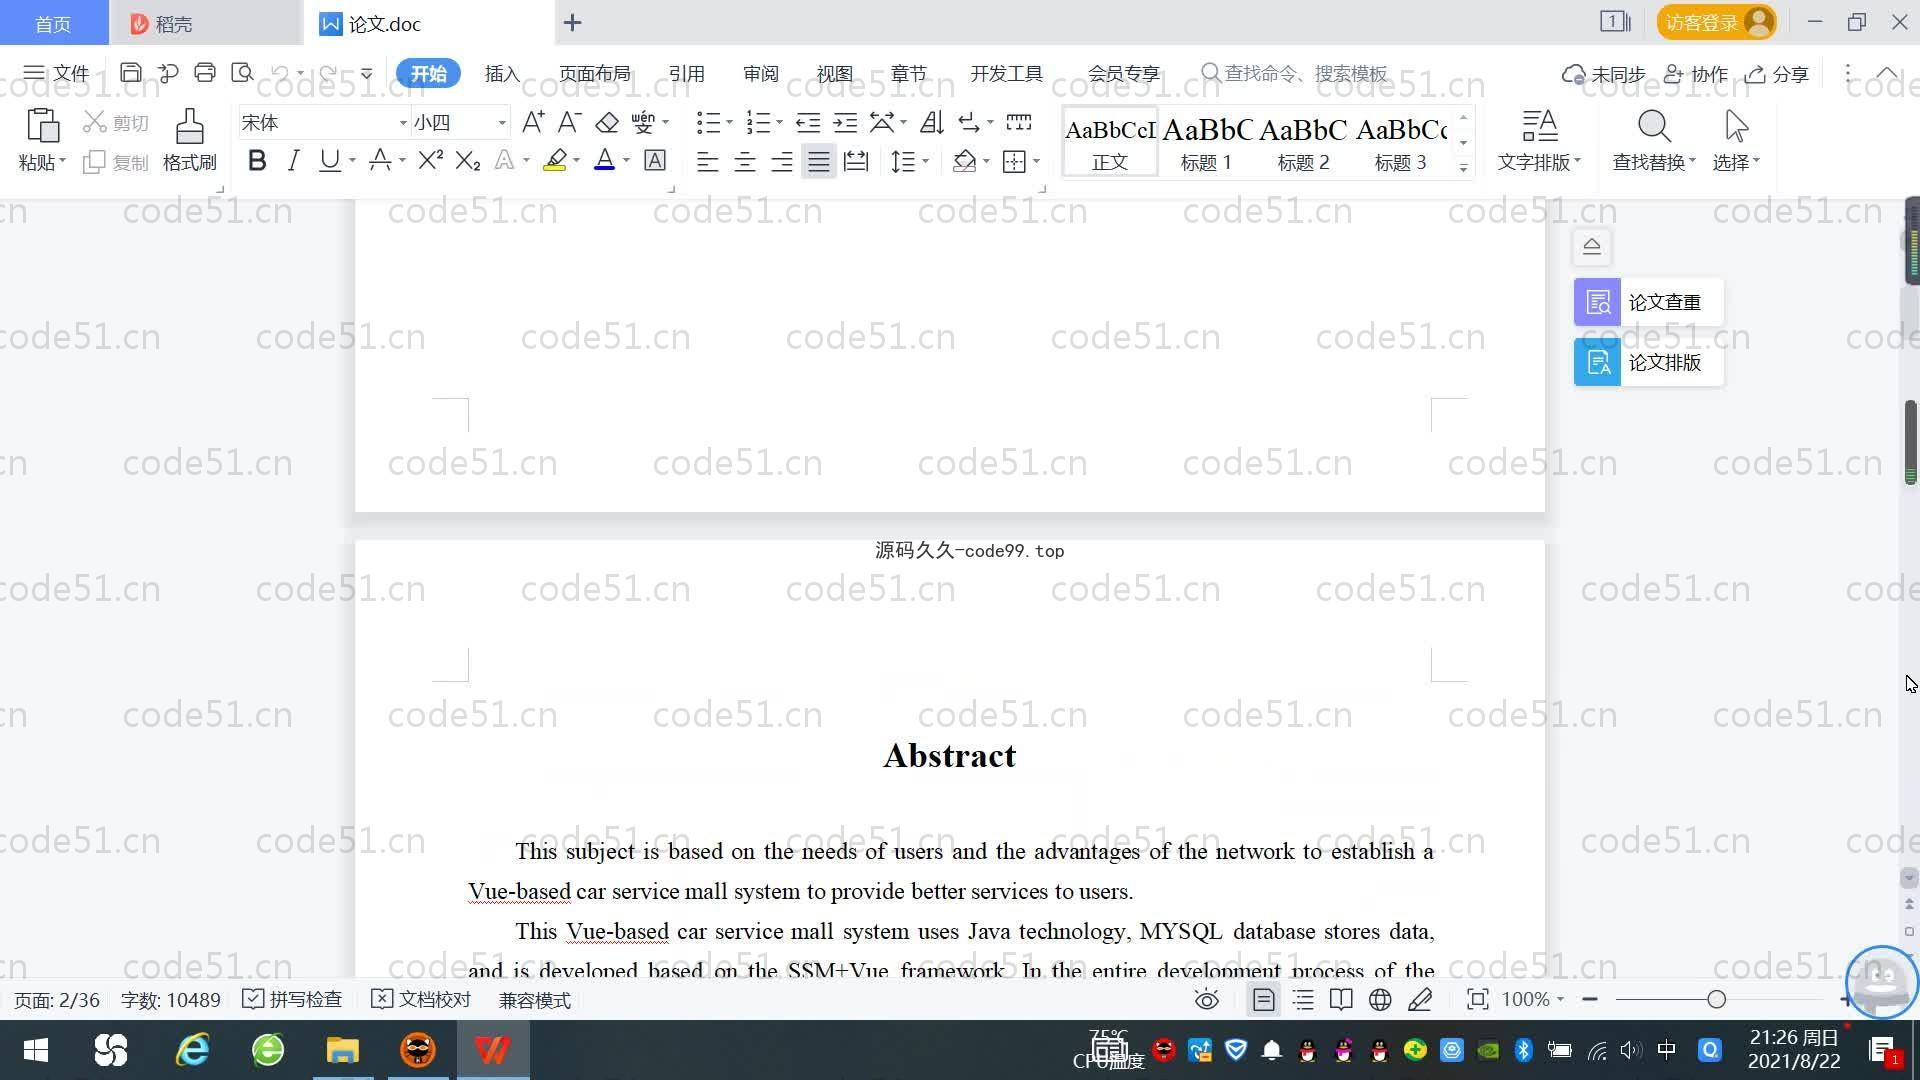Click the font color A swatch
The width and height of the screenshot is (1920, 1080).
[x=604, y=161]
